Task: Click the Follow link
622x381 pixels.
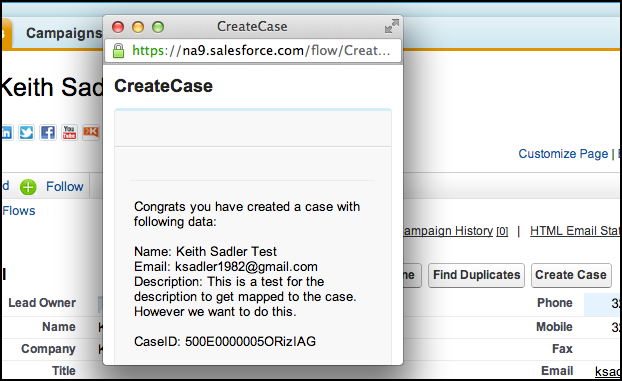Action: (x=65, y=187)
